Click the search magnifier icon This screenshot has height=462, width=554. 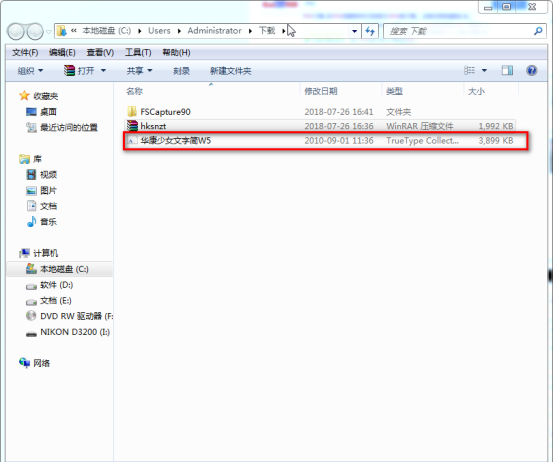538,31
